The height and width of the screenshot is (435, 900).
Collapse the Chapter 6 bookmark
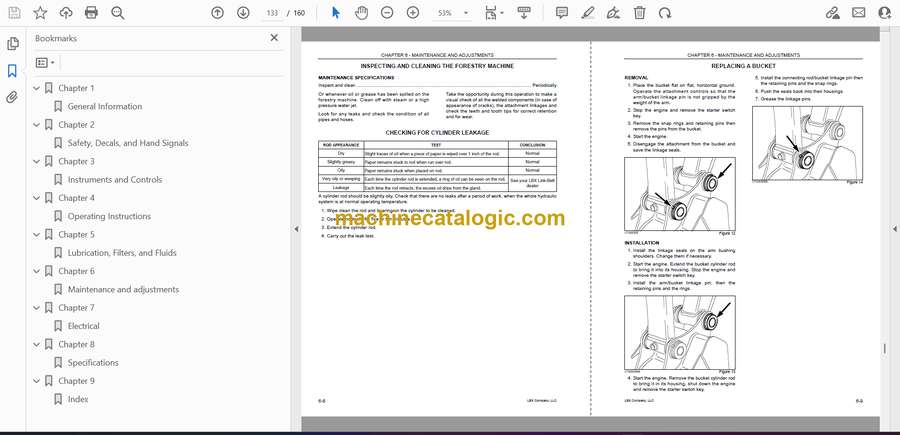pos(37,271)
